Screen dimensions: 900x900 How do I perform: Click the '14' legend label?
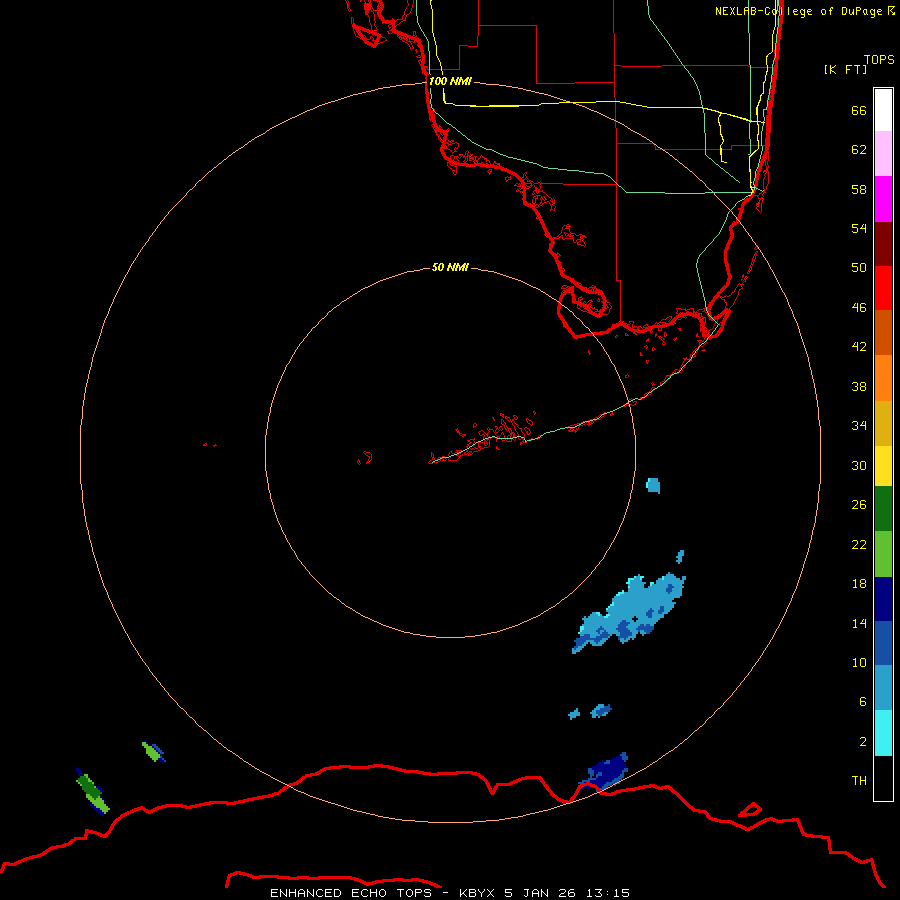pyautogui.click(x=859, y=623)
